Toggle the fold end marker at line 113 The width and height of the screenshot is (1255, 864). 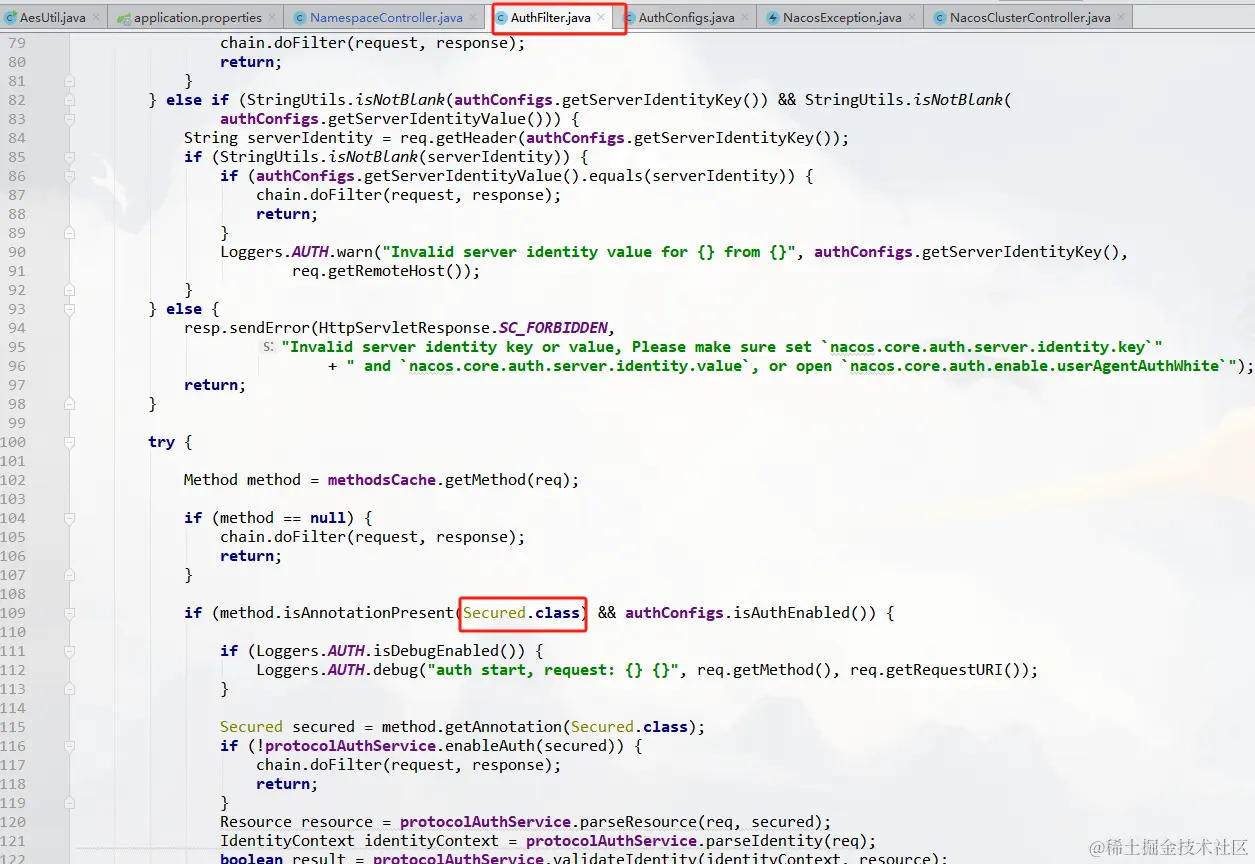tap(69, 689)
